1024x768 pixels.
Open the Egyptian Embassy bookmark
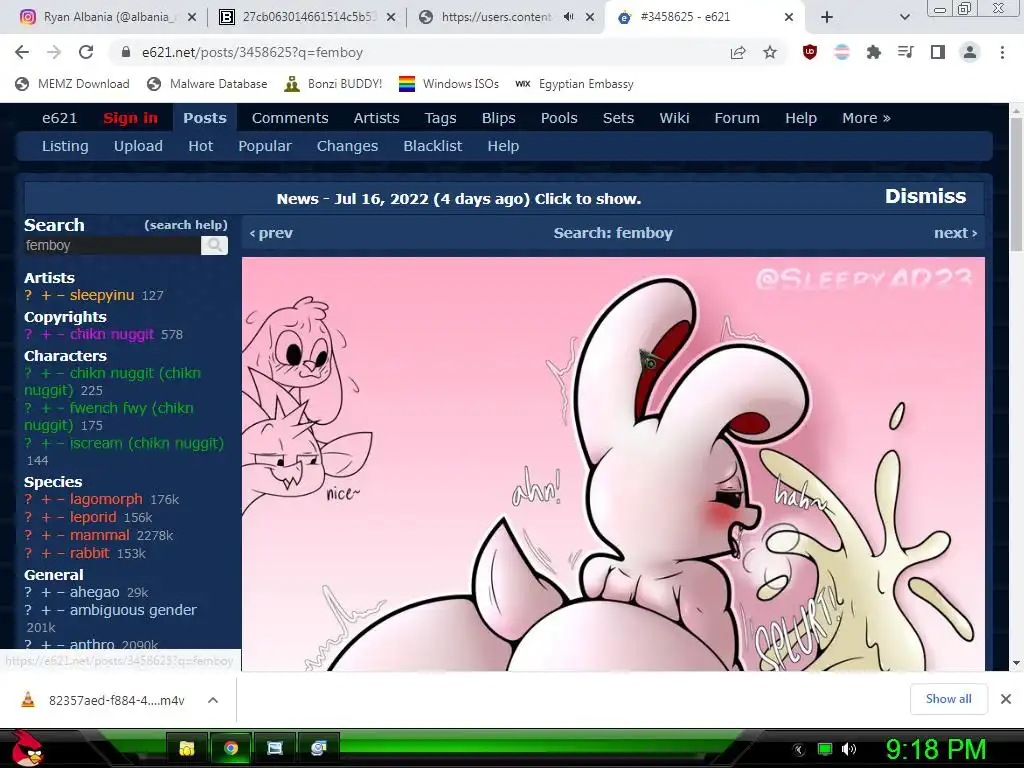click(x=574, y=84)
